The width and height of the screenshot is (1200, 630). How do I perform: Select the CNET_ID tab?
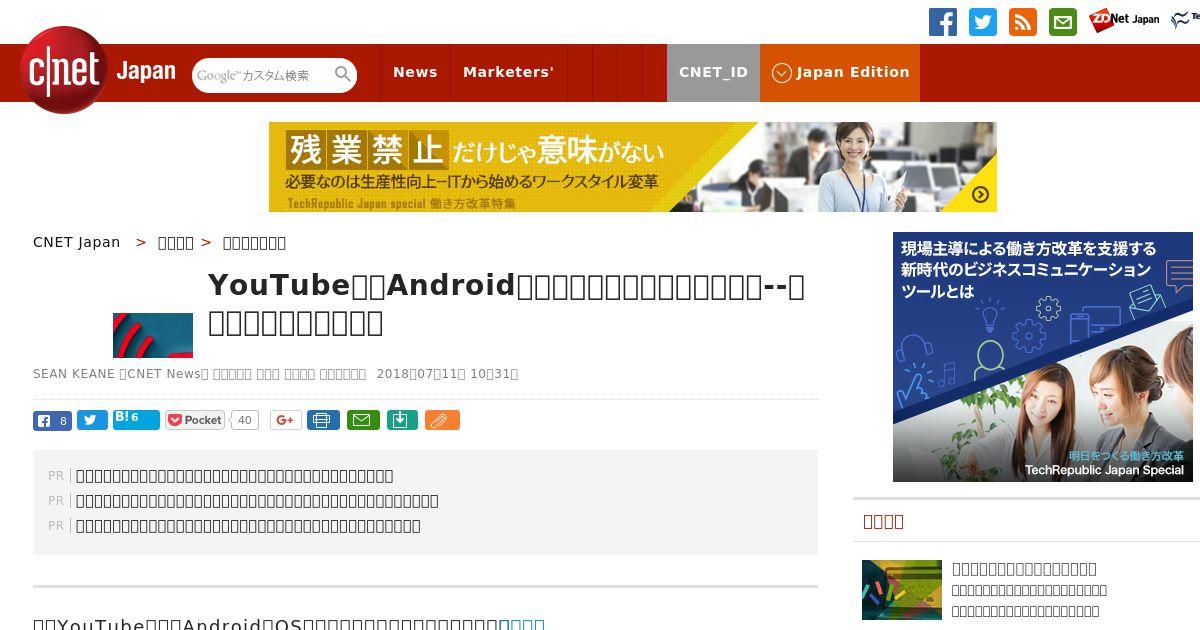(x=713, y=72)
